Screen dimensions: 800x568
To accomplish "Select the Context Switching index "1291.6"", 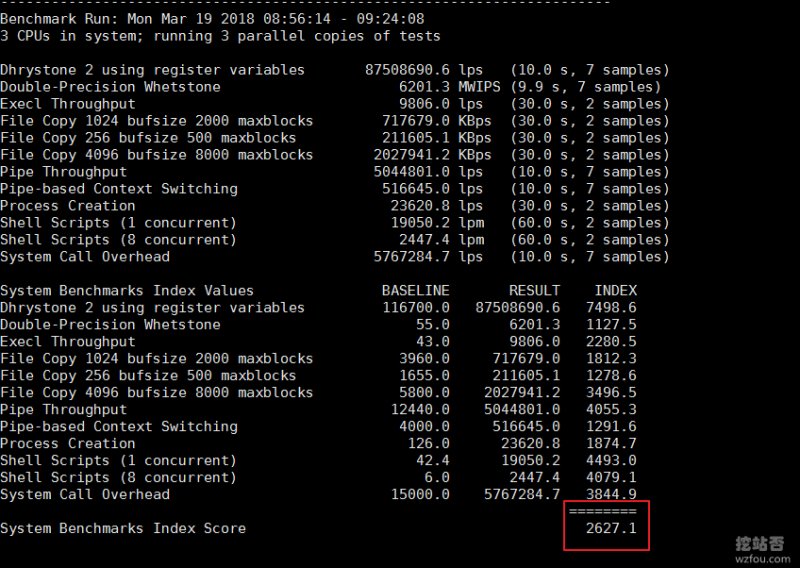I will click(611, 427).
